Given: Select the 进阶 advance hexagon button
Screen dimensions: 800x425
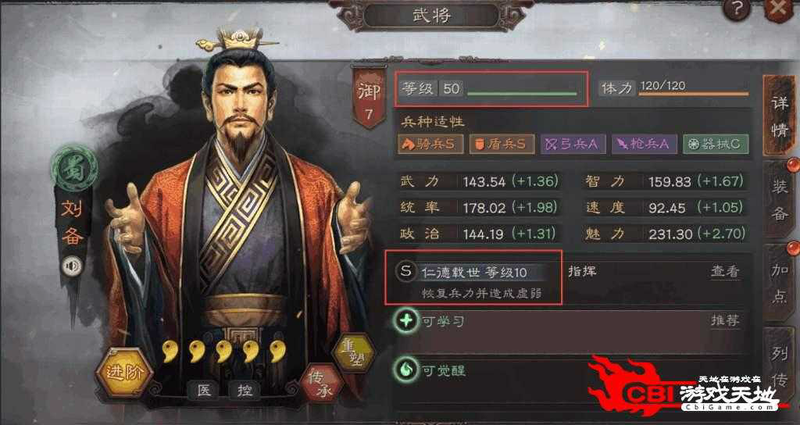Looking at the screenshot, I should tap(124, 373).
